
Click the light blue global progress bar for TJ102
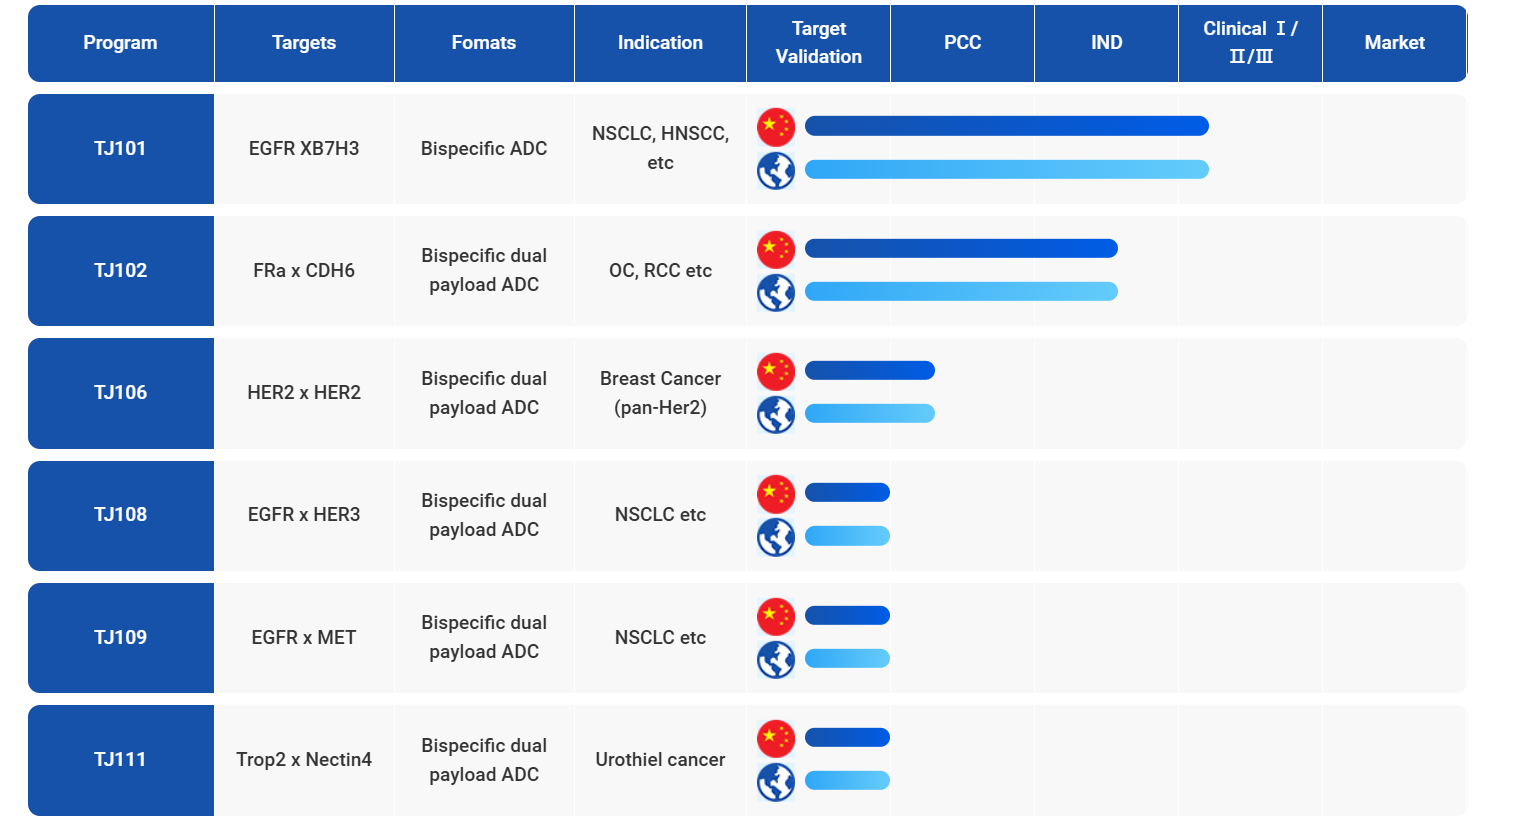tap(960, 292)
